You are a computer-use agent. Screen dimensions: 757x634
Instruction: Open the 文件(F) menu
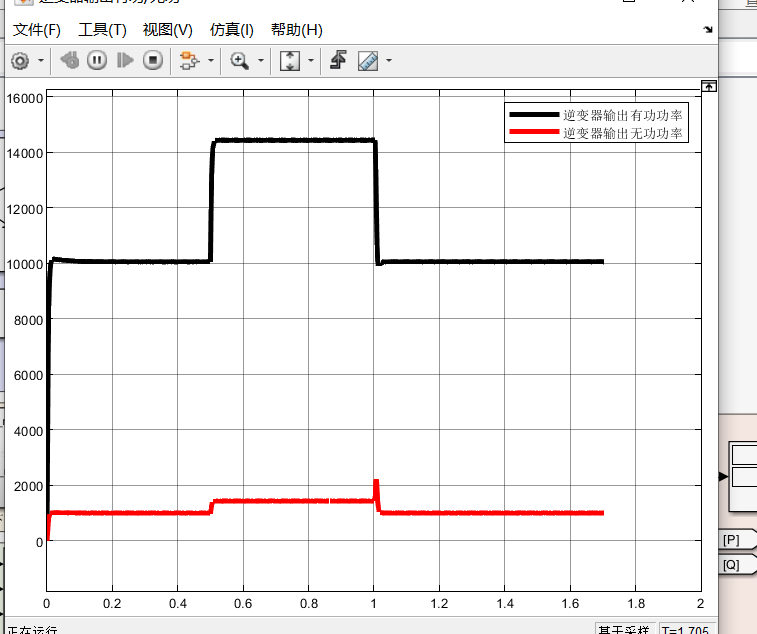(x=37, y=30)
